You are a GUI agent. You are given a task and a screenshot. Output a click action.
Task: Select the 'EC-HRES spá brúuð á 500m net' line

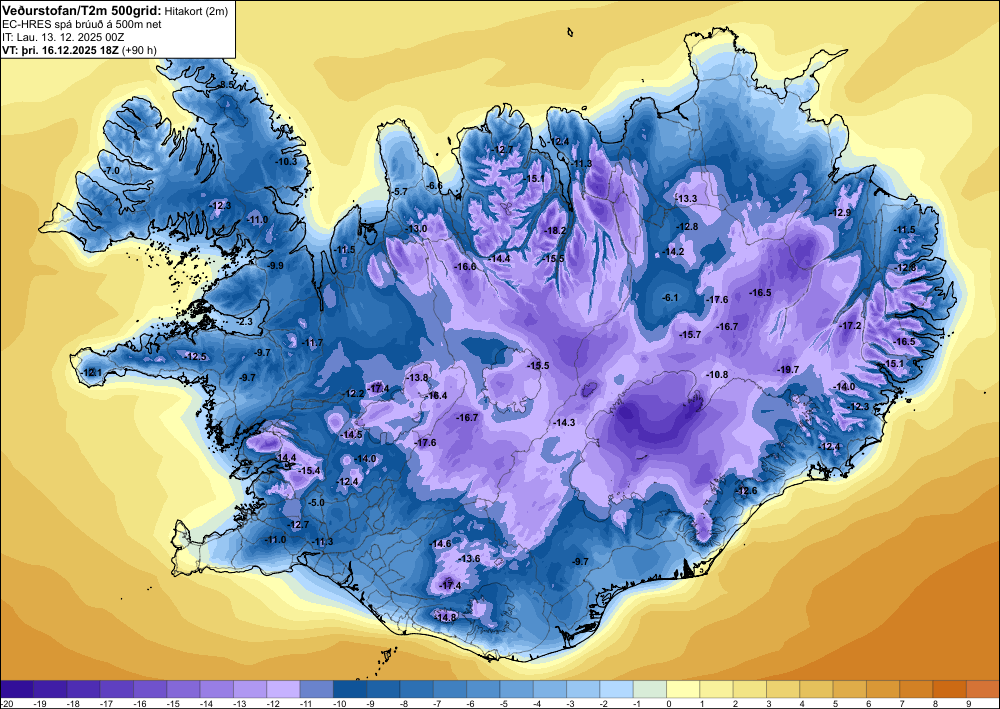pos(82,24)
